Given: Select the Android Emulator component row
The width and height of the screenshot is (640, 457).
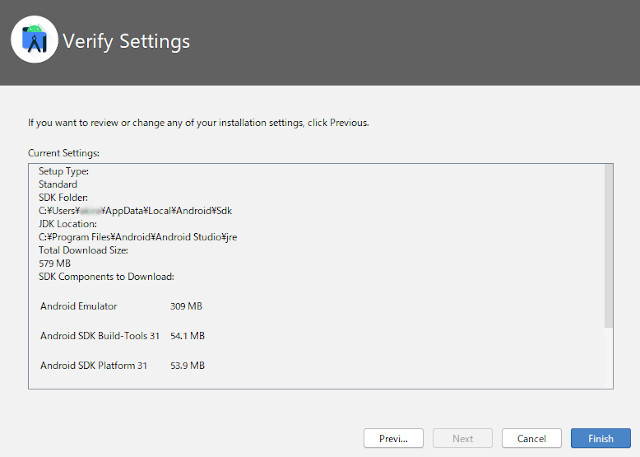Looking at the screenshot, I should (x=121, y=306).
